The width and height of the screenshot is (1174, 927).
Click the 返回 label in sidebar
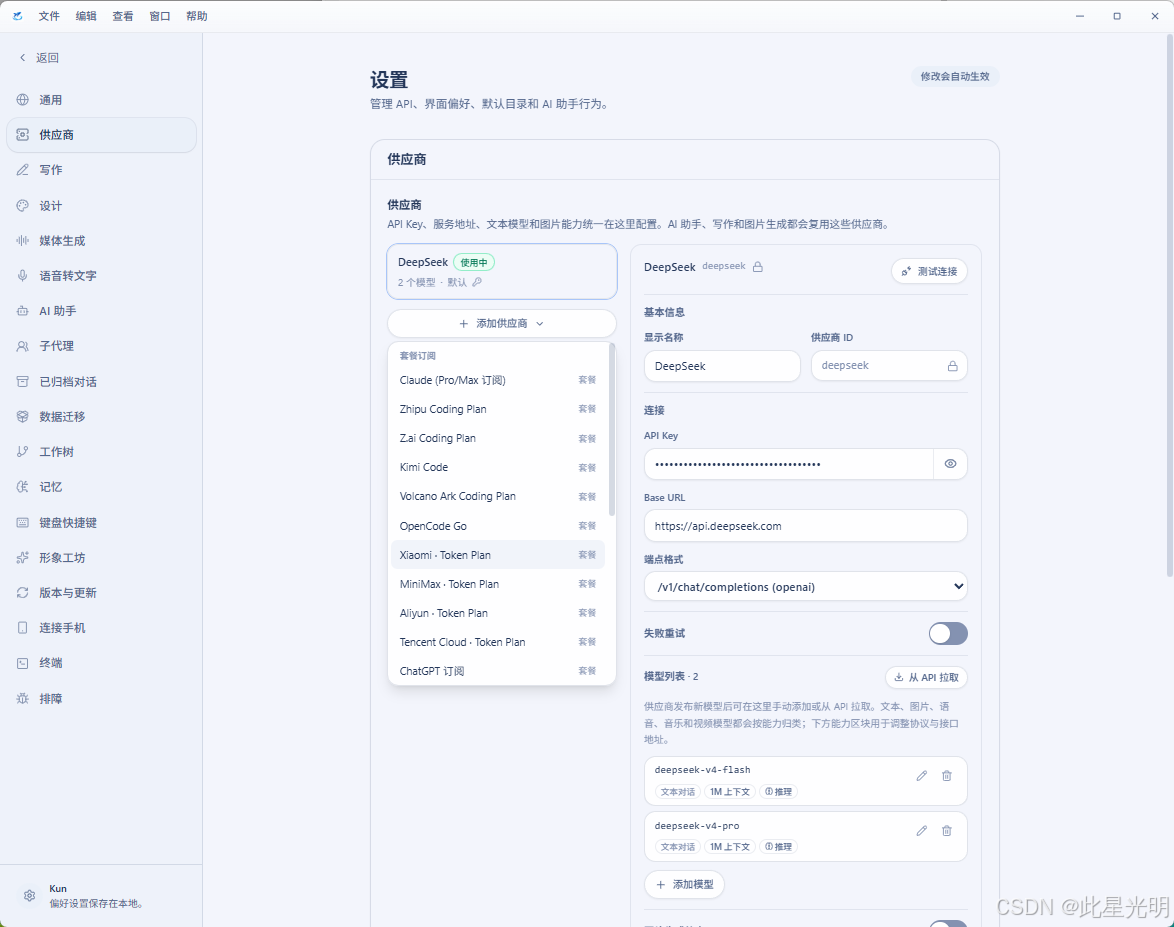click(47, 58)
